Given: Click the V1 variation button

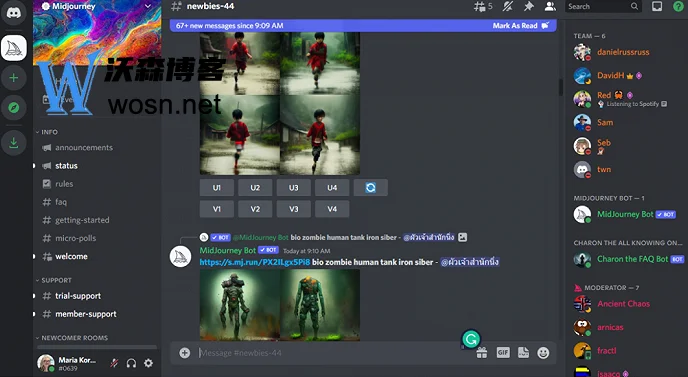Looking at the screenshot, I should pos(217,209).
